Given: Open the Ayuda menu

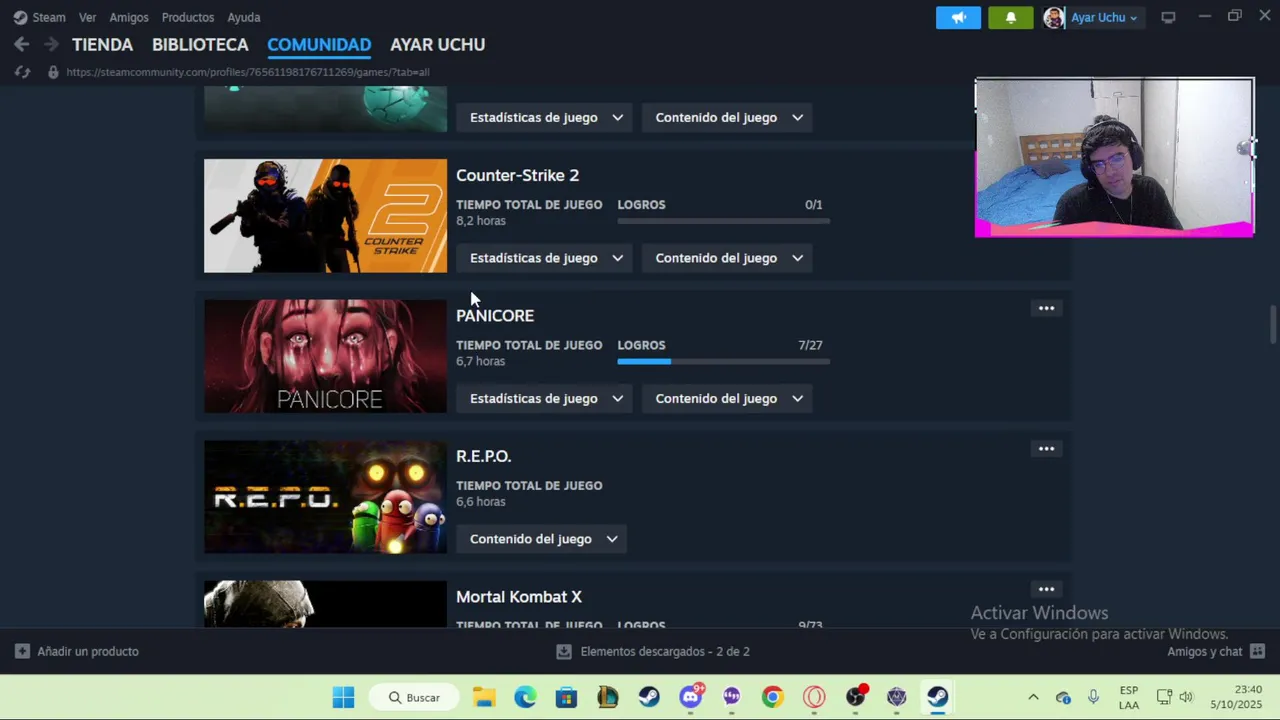Looking at the screenshot, I should [244, 17].
